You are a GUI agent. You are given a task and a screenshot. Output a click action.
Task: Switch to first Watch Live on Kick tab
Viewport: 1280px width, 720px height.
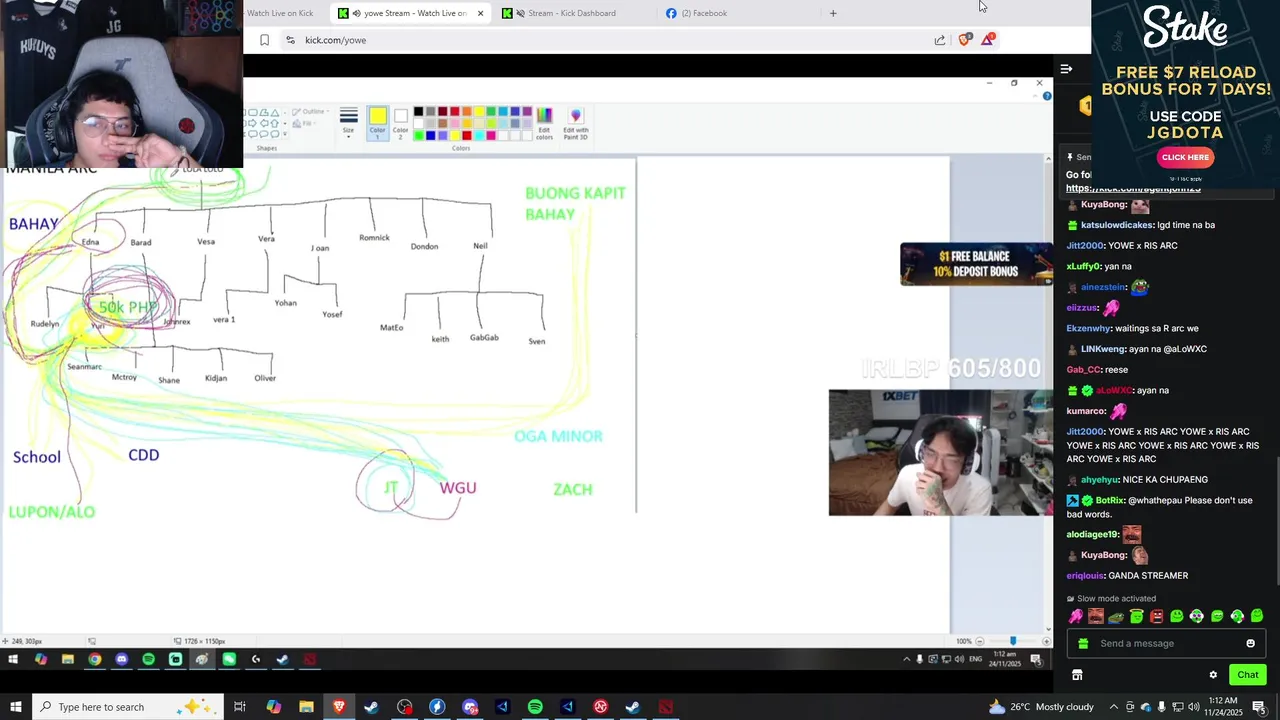(280, 13)
